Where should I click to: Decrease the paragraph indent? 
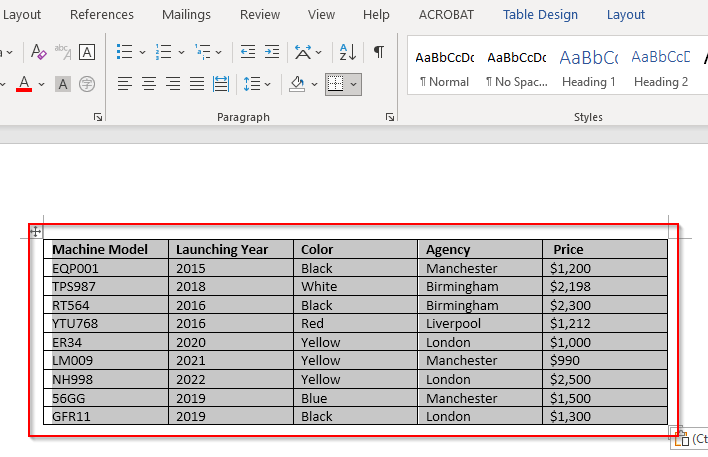(x=247, y=52)
